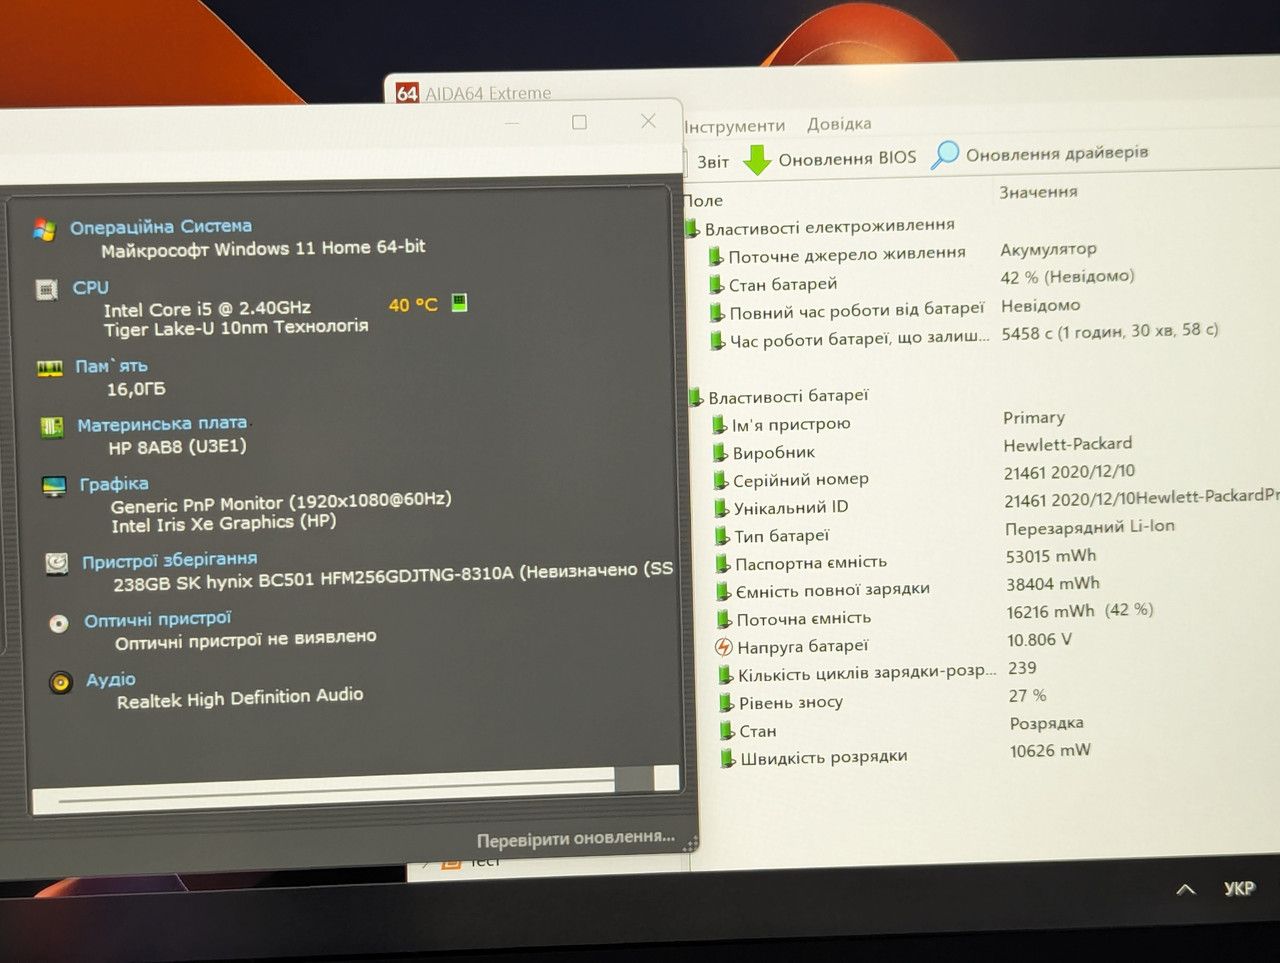Click the monitor icon beside Графіка
This screenshot has width=1280, height=963.
(54, 487)
